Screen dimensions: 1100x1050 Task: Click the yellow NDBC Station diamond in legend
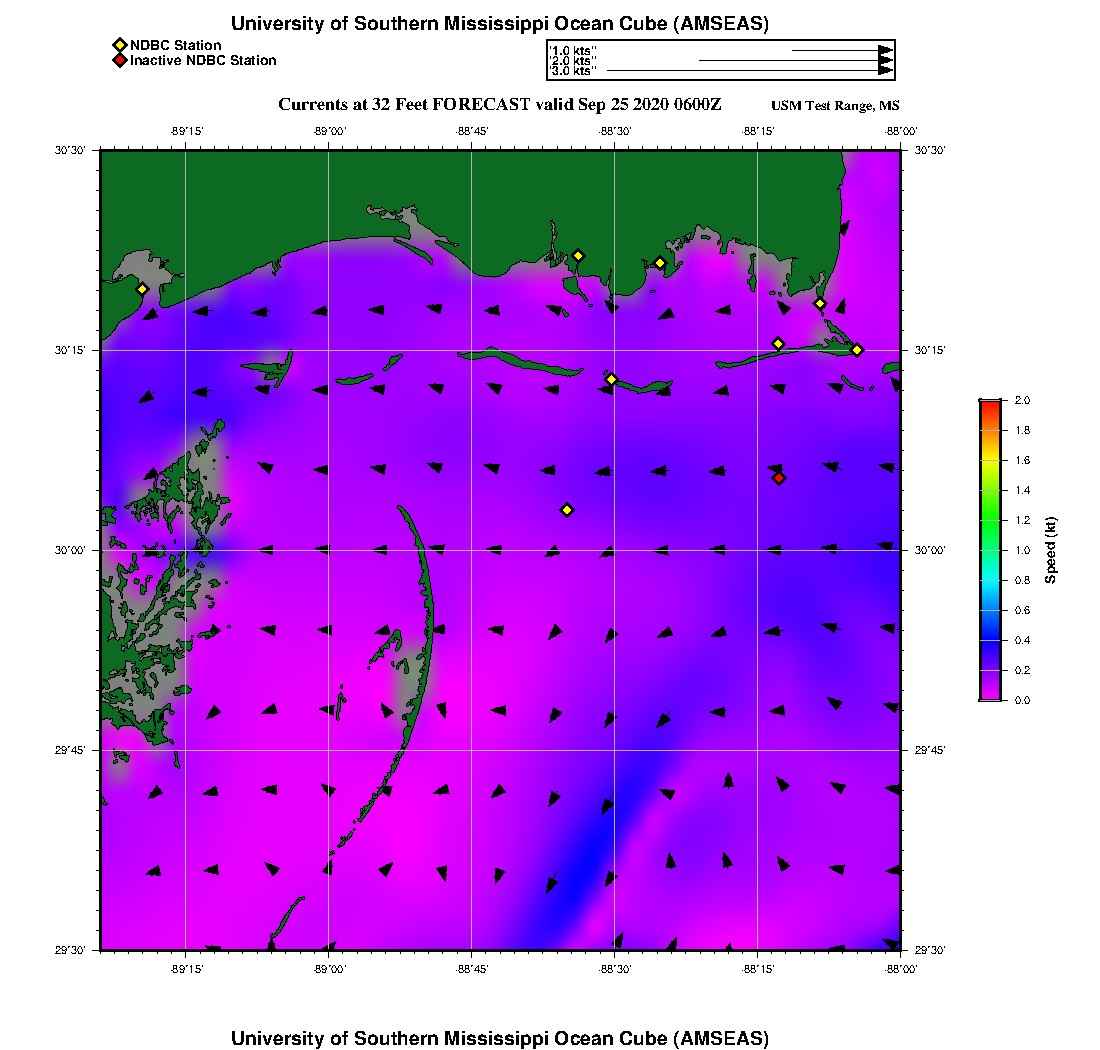click(x=119, y=45)
